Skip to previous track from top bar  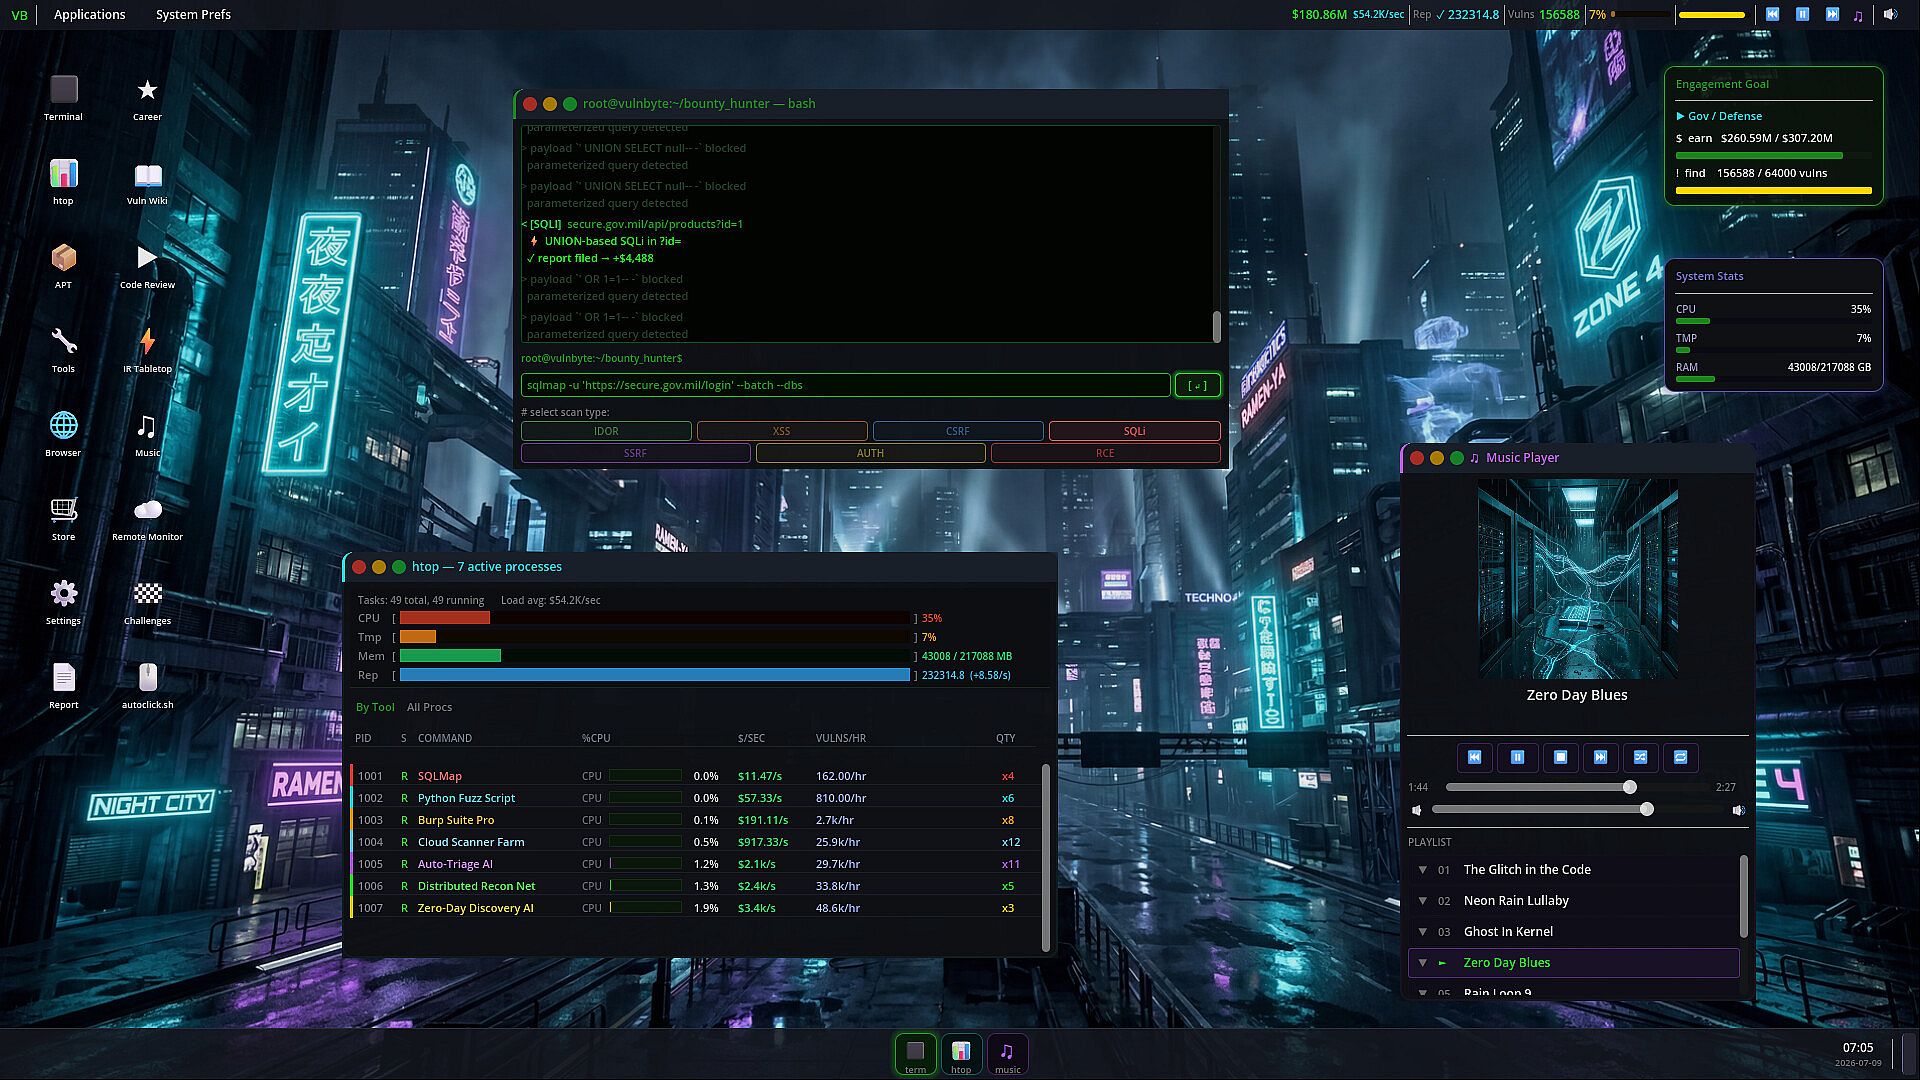1772,14
